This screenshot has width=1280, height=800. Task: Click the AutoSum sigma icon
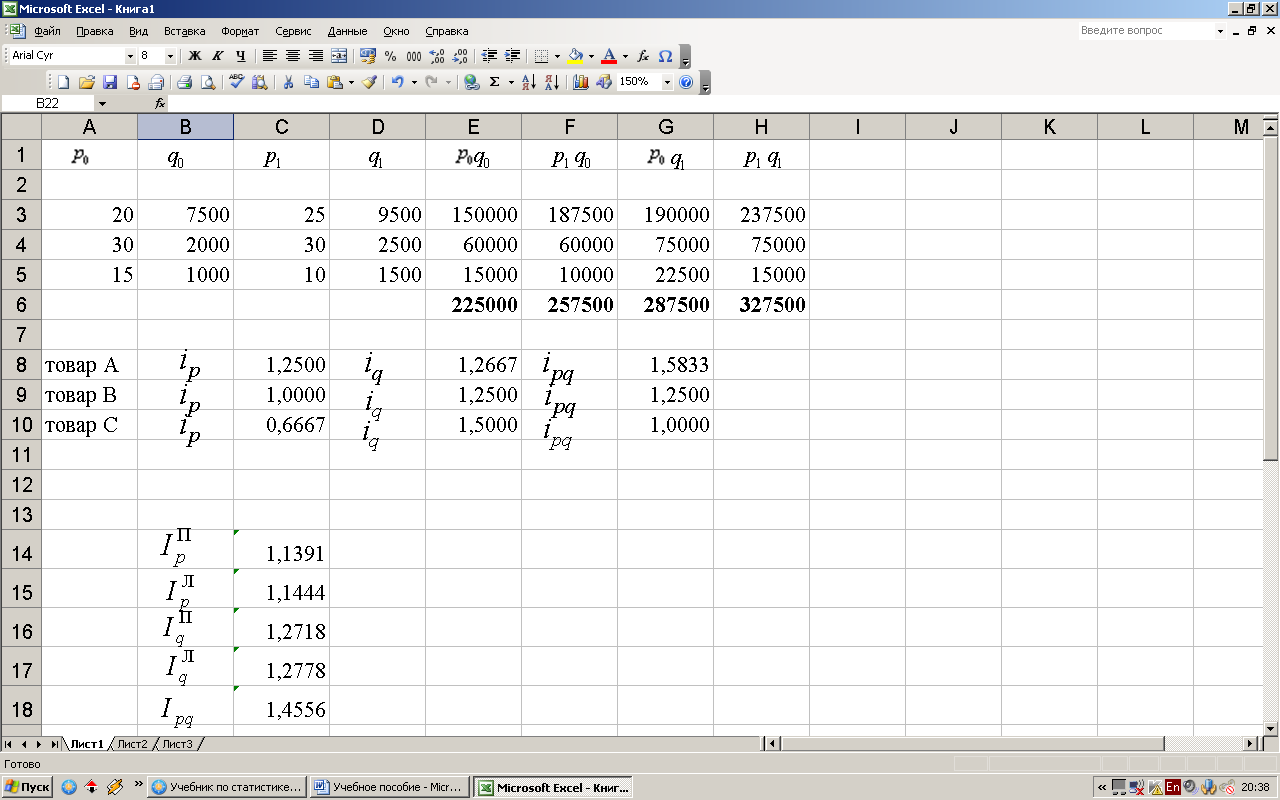tap(494, 82)
